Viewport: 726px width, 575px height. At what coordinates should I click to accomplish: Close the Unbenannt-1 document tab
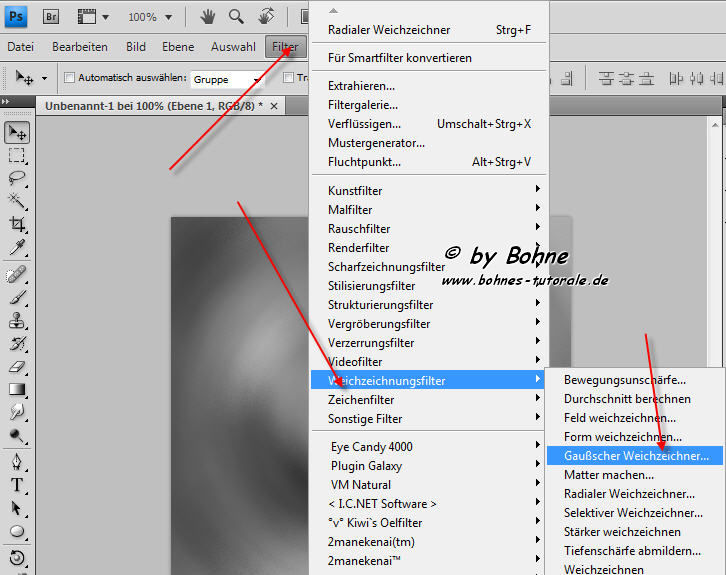[x=274, y=105]
